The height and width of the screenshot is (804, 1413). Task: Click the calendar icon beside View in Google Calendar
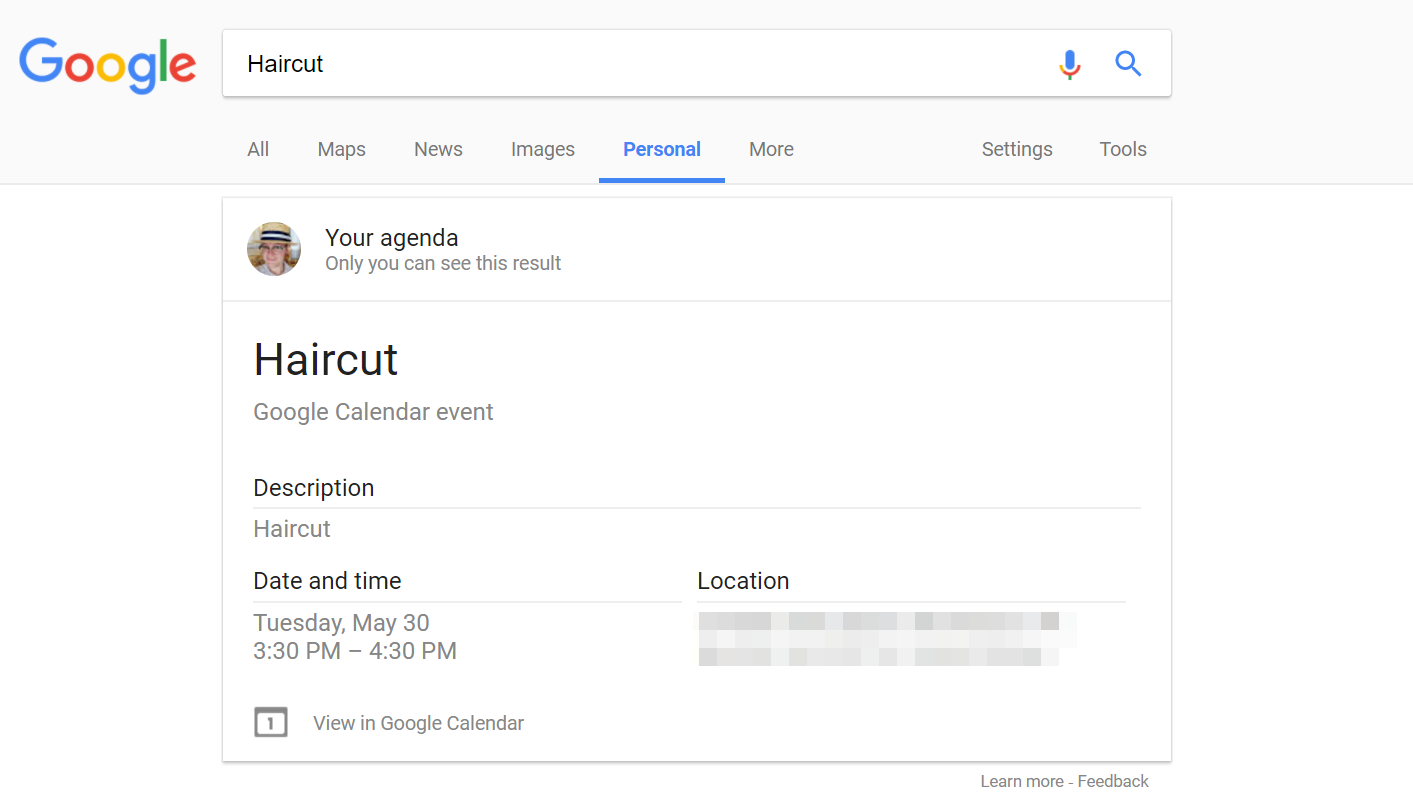[x=271, y=722]
